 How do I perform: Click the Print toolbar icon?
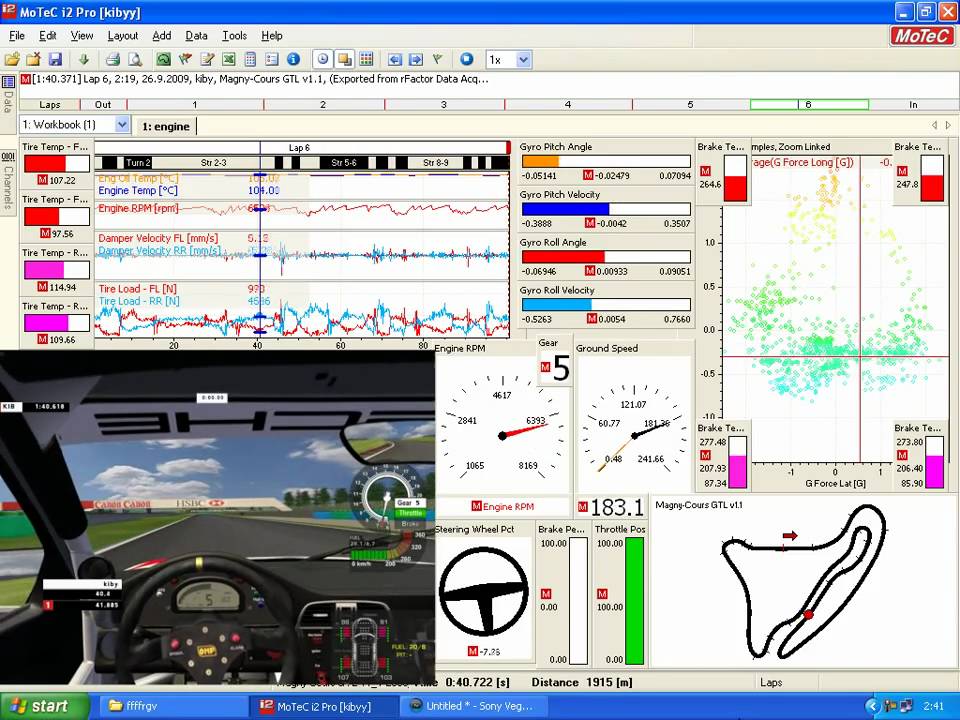click(113, 59)
